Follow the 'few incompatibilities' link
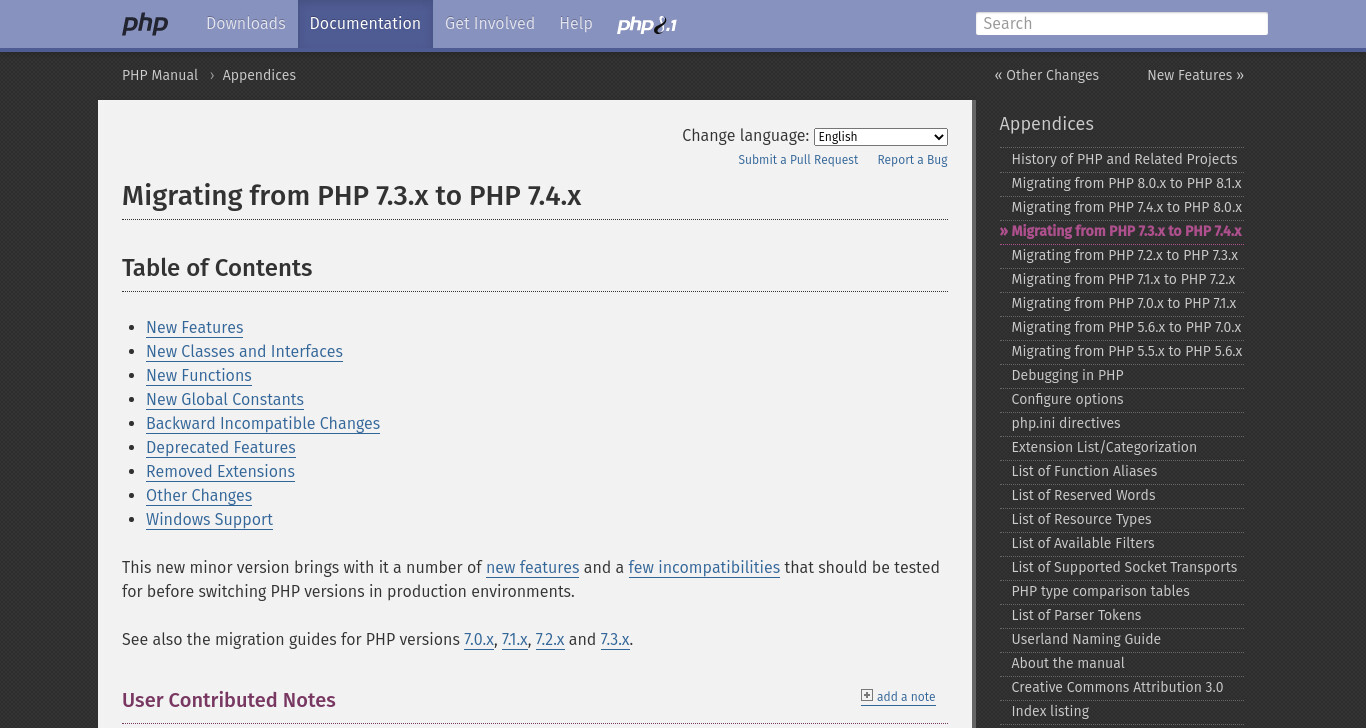 704,568
